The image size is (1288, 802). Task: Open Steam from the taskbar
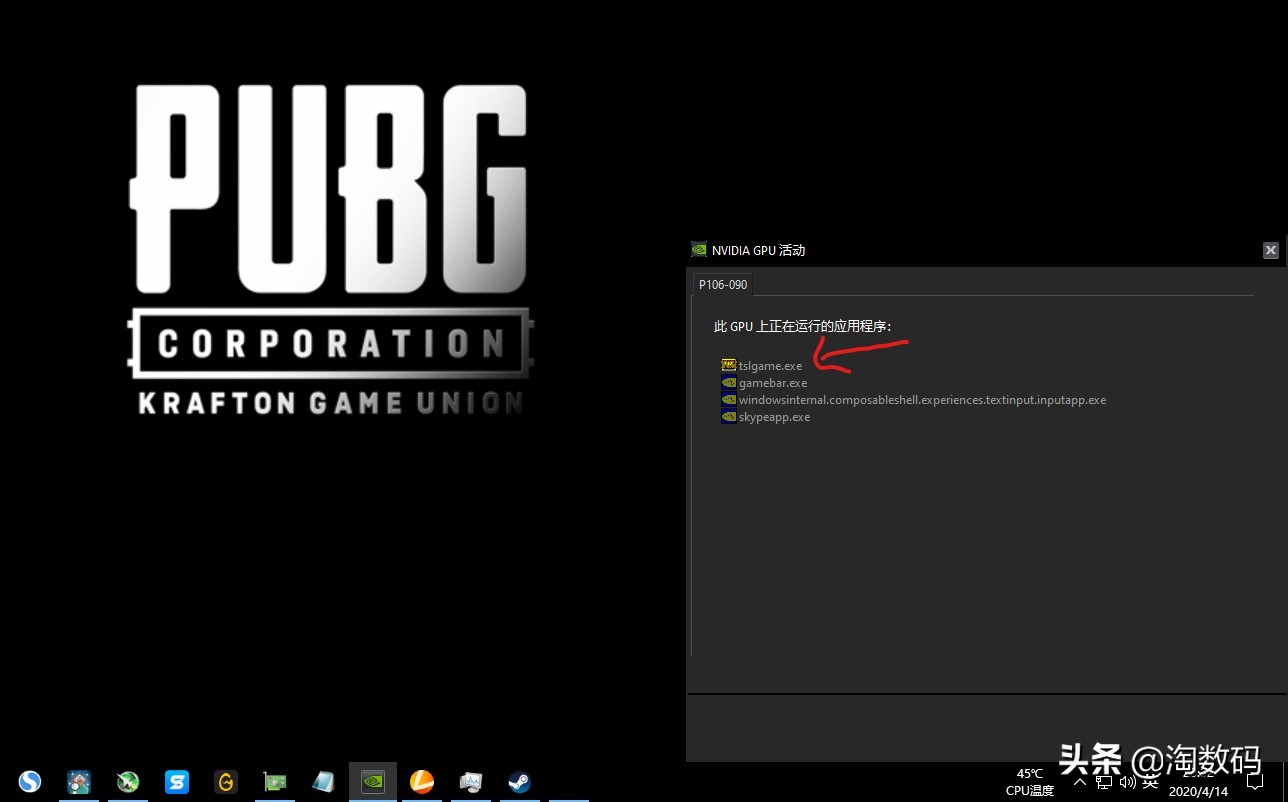coord(520,781)
